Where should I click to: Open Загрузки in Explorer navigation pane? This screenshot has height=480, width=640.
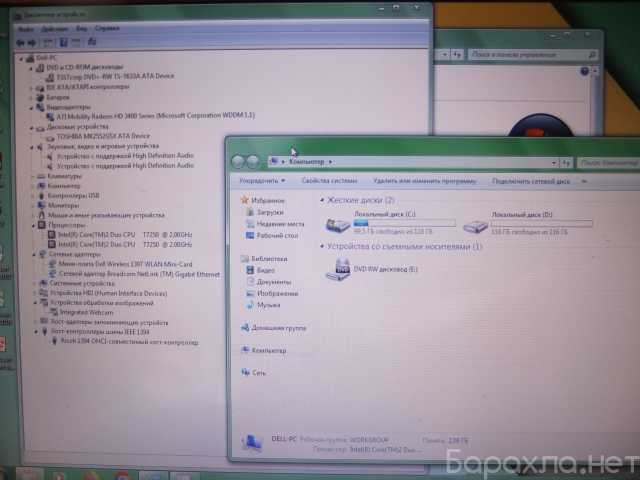pyautogui.click(x=270, y=212)
